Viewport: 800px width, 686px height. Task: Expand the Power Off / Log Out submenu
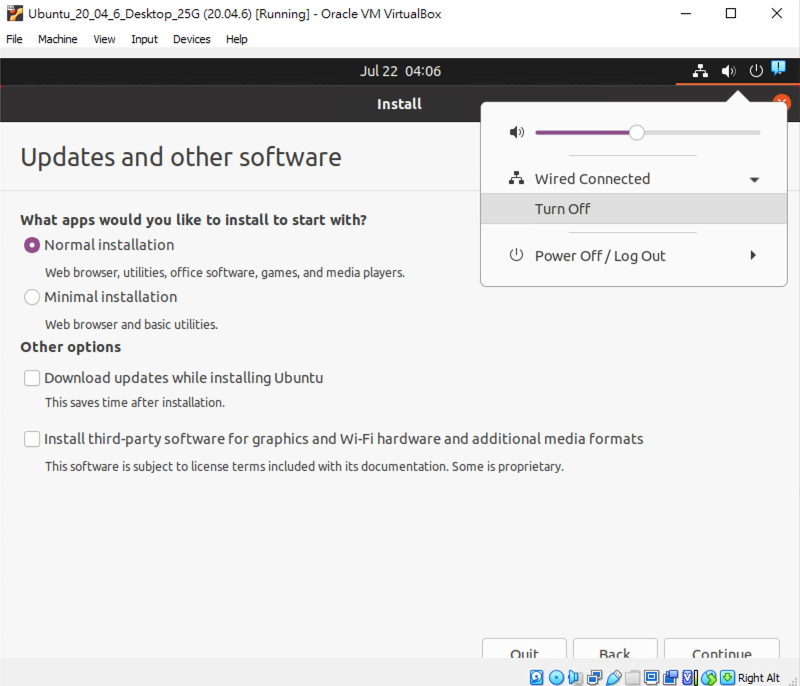click(x=753, y=256)
